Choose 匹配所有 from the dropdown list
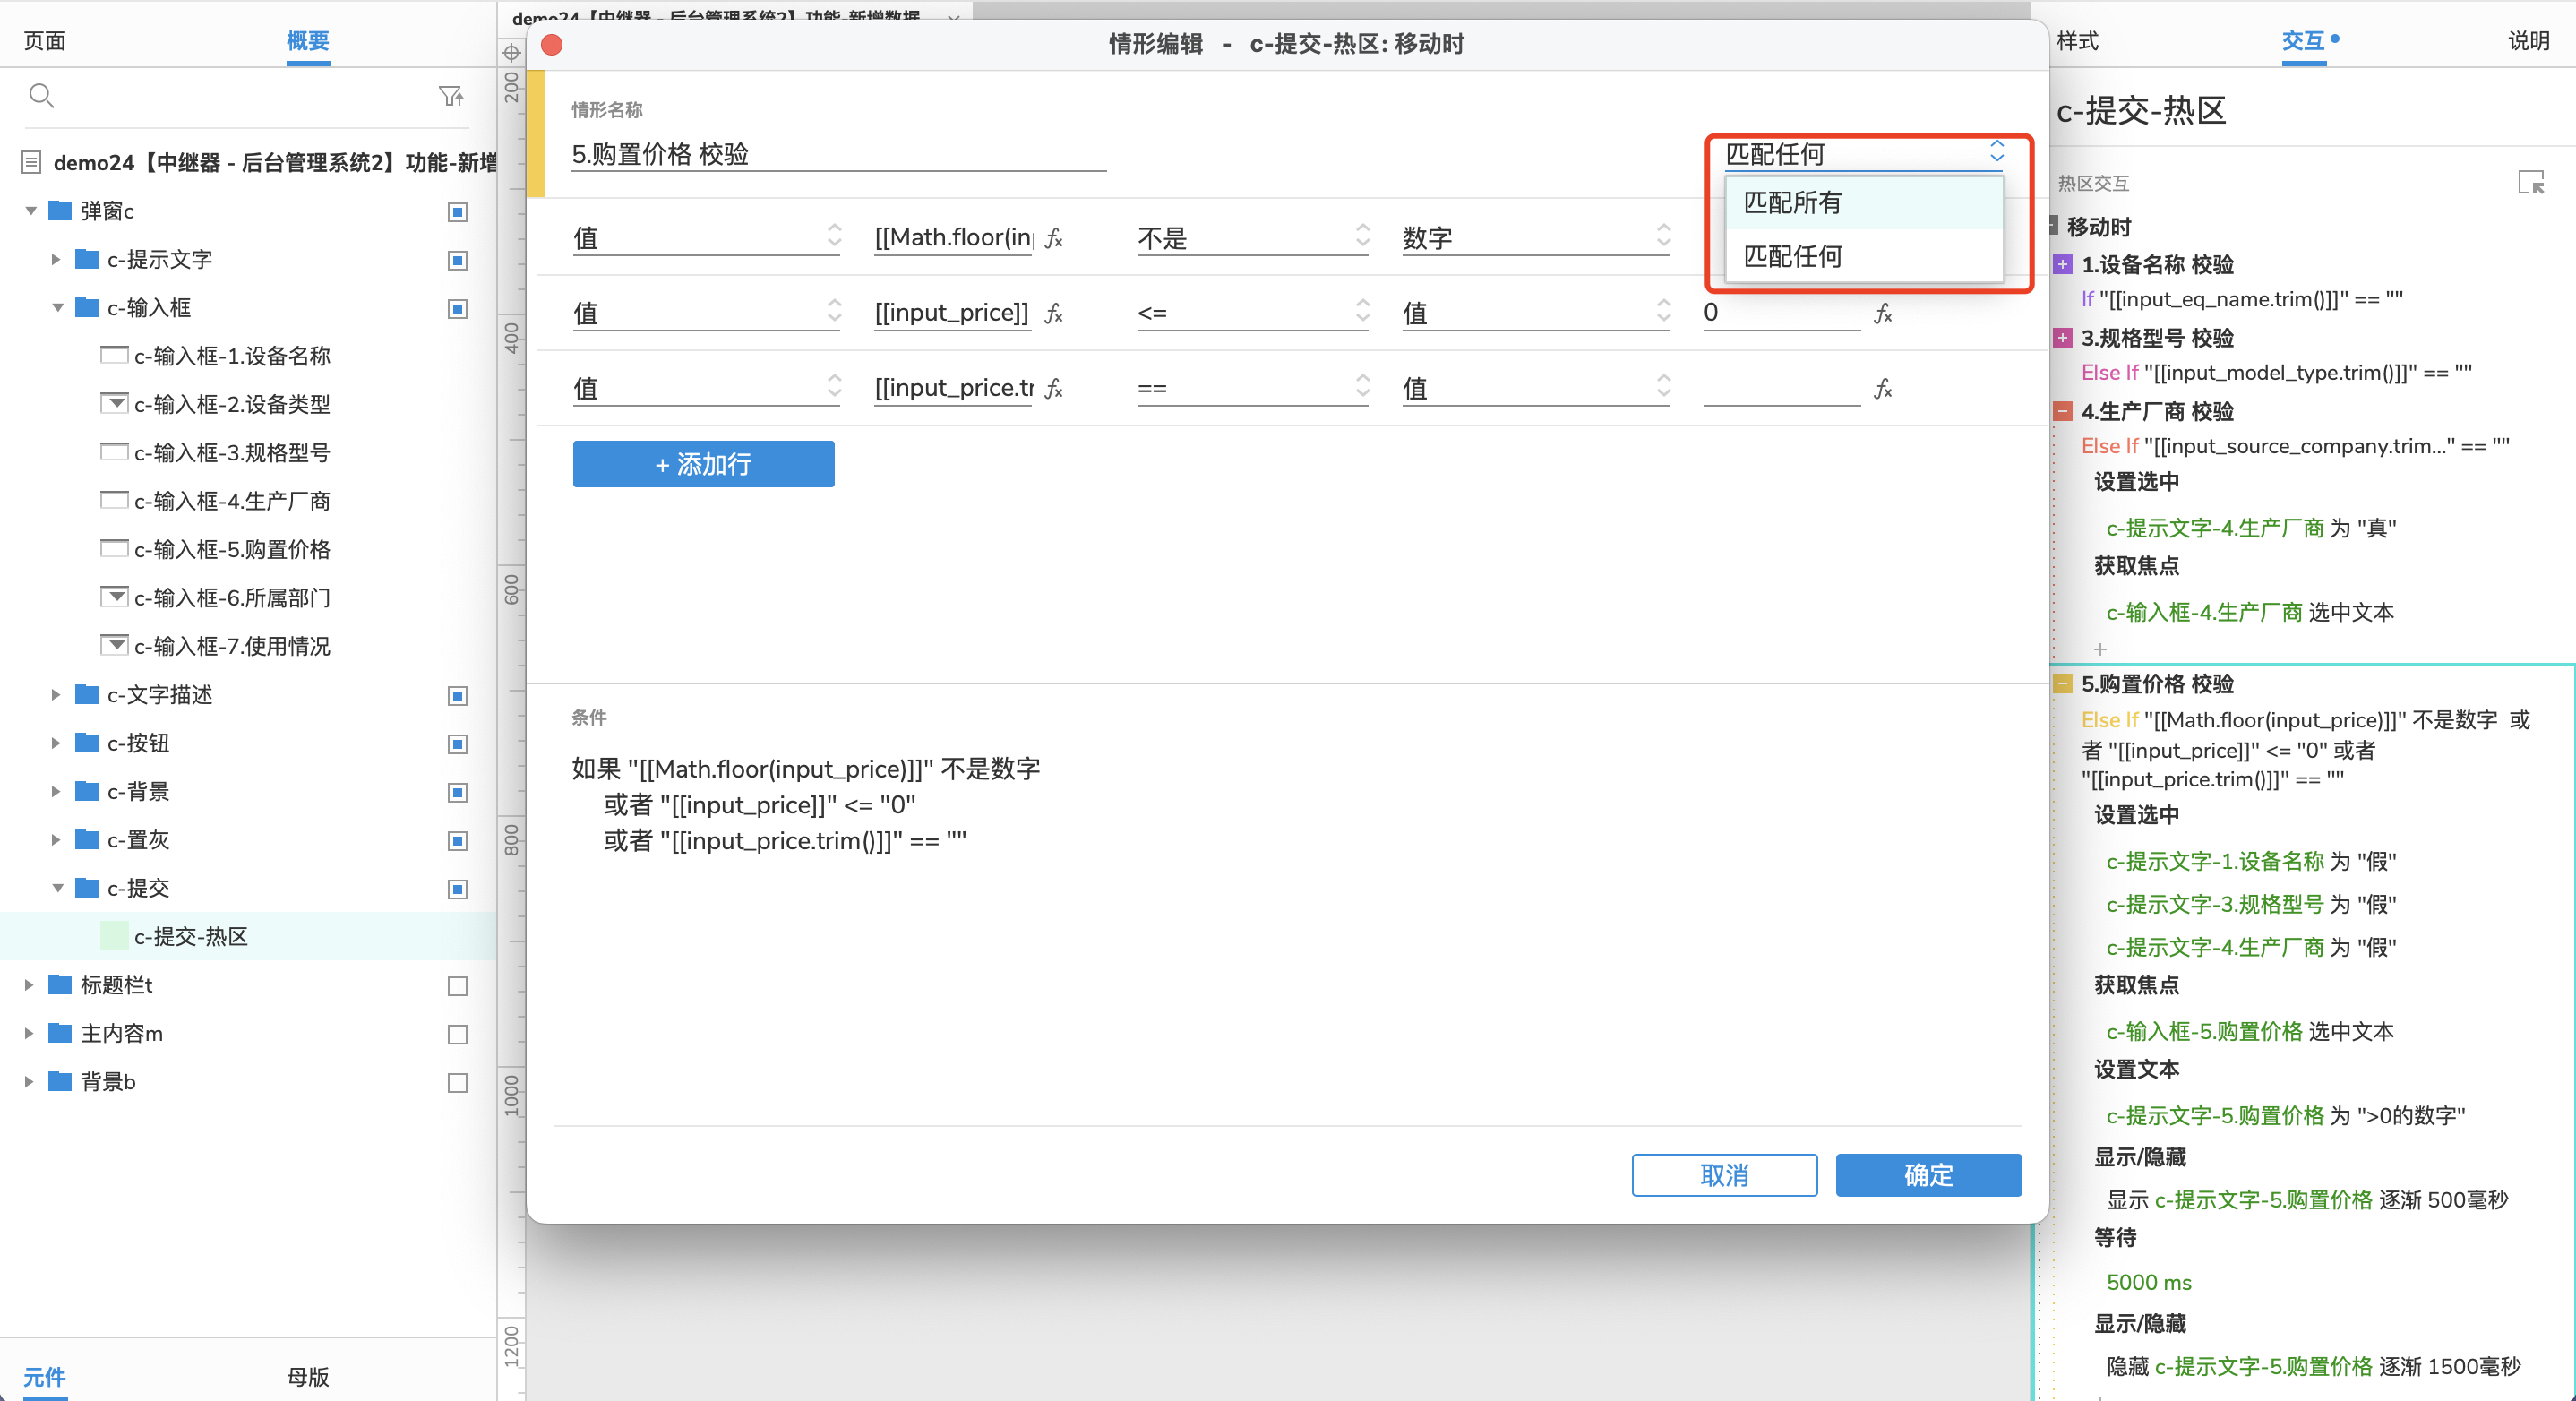Screen dimensions: 2576x1401 (x=1864, y=203)
